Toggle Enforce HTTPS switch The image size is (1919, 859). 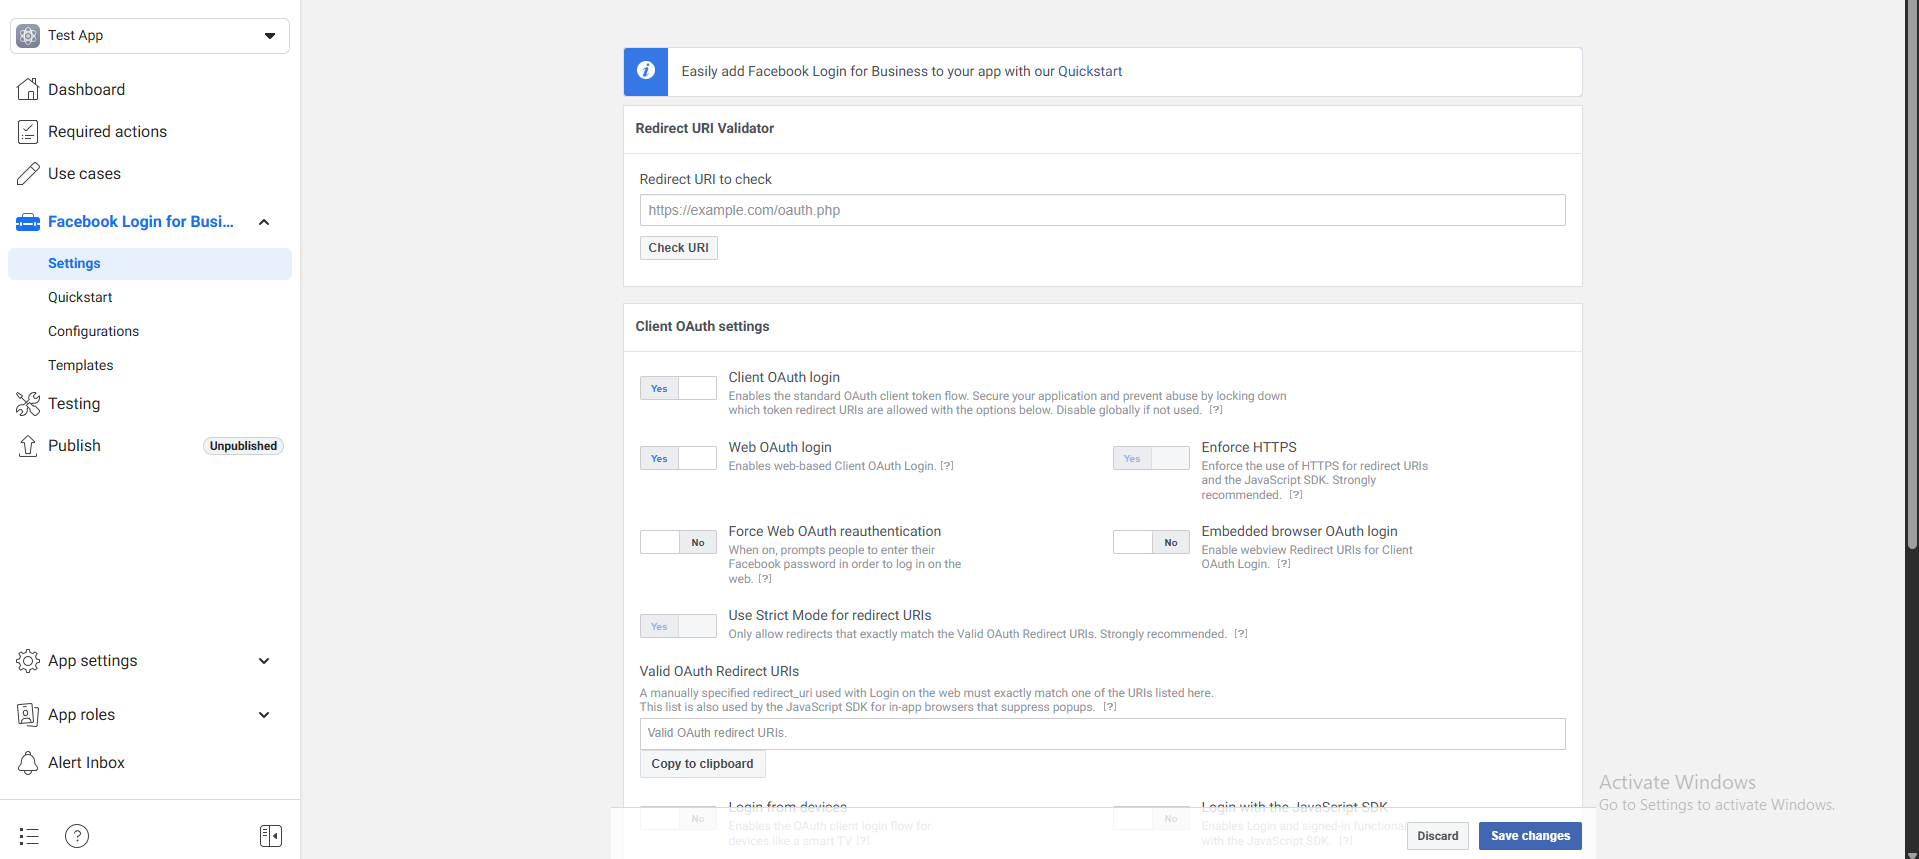click(x=1151, y=458)
